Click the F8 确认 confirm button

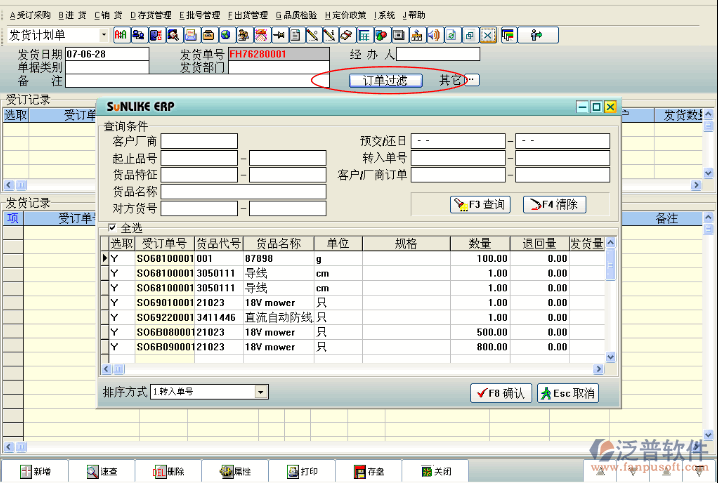click(x=500, y=393)
